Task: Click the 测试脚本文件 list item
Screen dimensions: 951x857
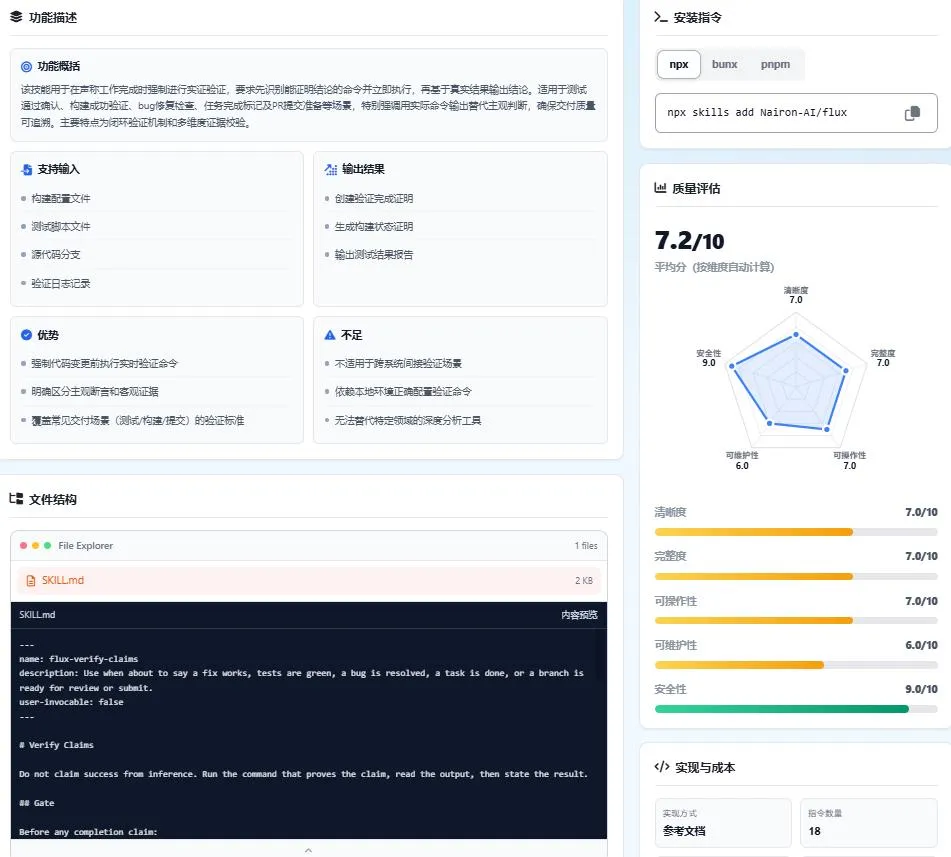Action: (61, 226)
